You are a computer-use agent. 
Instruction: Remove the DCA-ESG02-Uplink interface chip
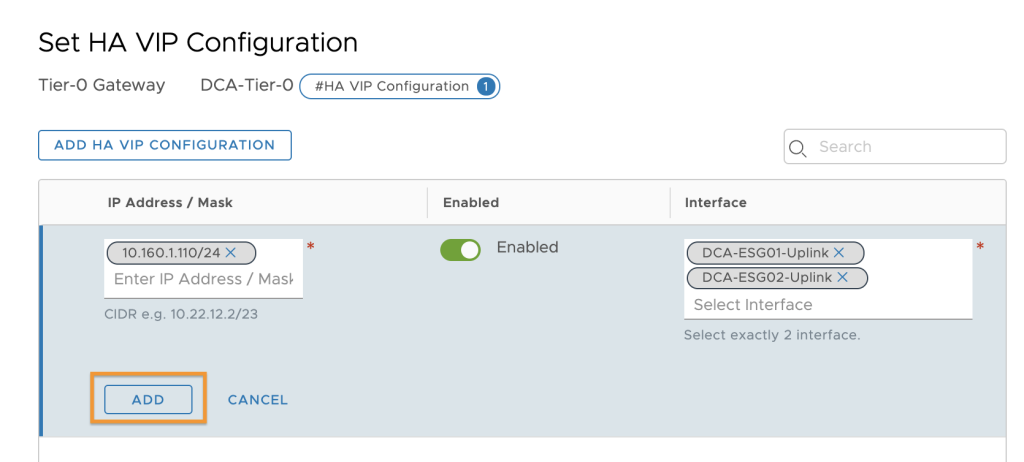tap(842, 278)
